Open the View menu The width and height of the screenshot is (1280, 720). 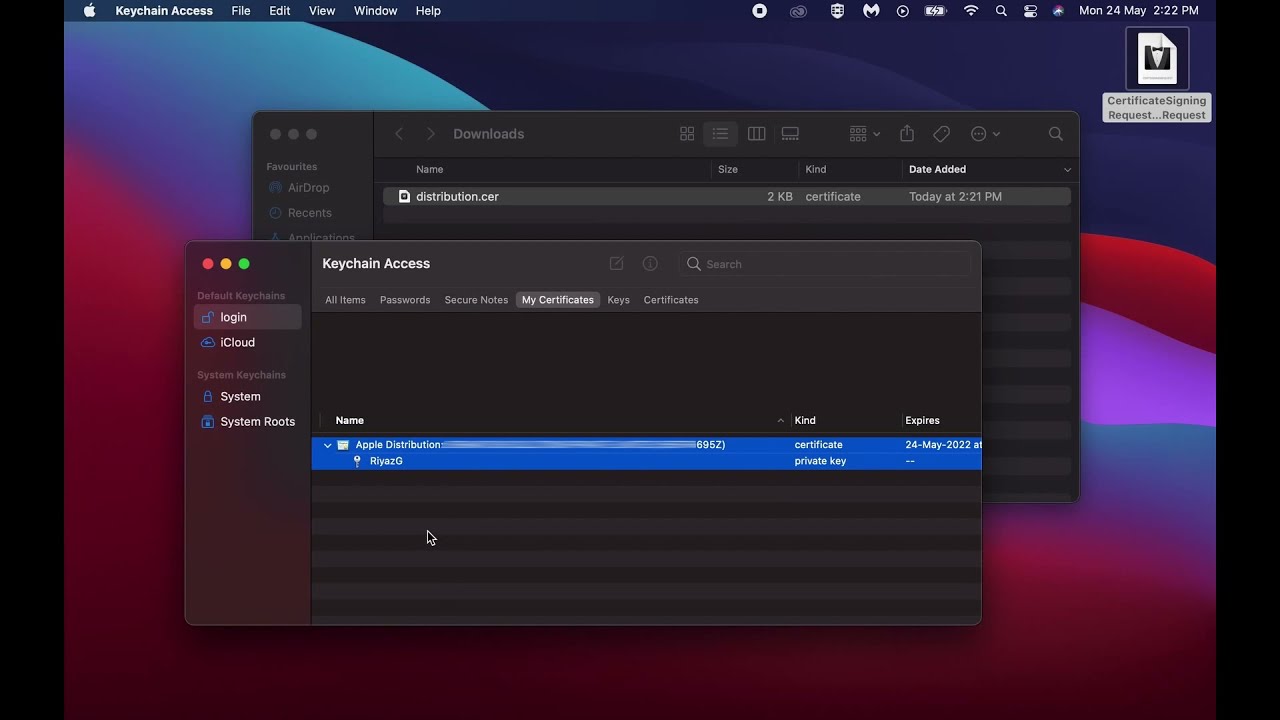click(322, 11)
